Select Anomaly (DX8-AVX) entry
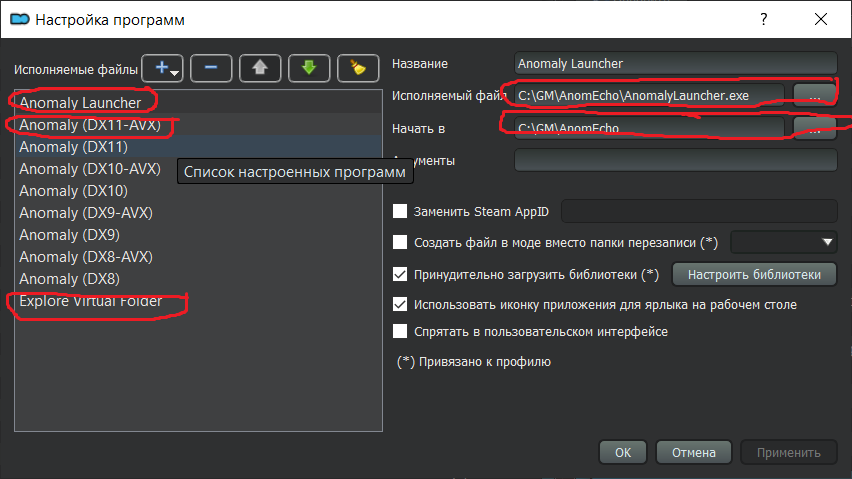This screenshot has height=479, width=852. tap(198, 257)
